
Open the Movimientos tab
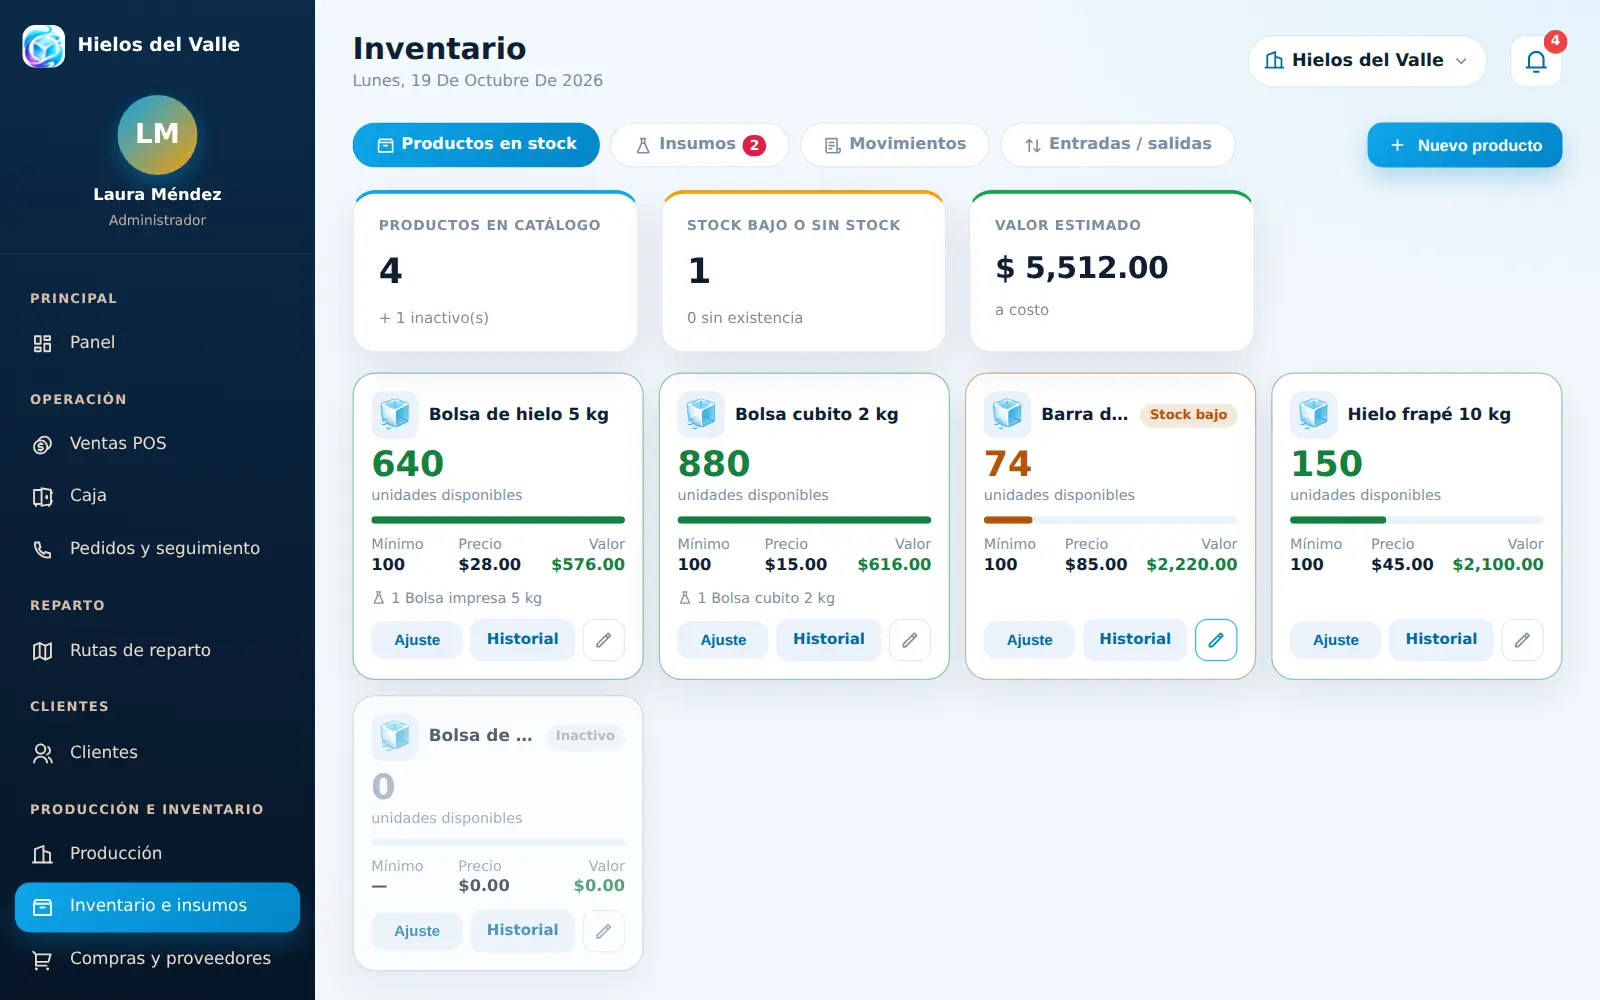[x=895, y=145]
